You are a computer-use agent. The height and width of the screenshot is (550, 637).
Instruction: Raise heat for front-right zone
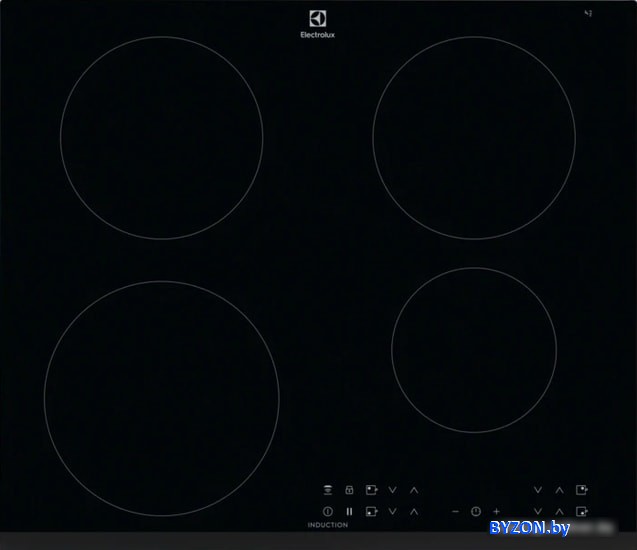tap(559, 511)
